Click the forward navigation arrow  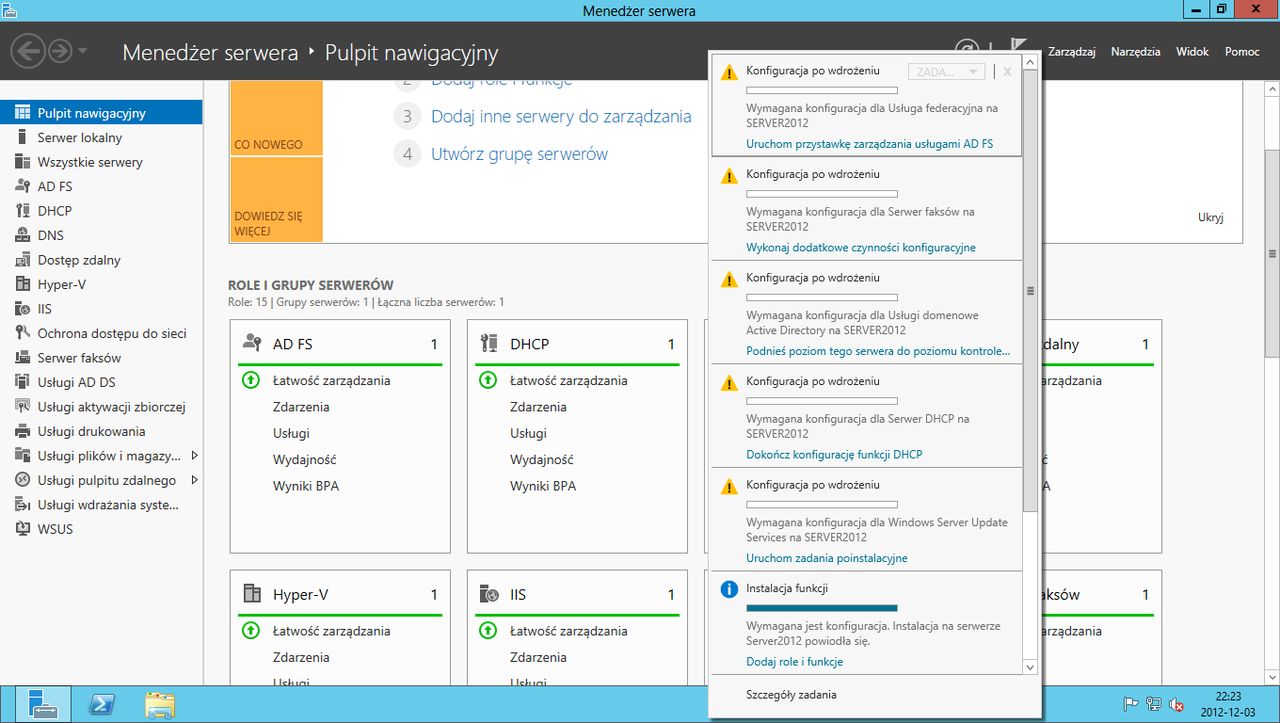[60, 51]
